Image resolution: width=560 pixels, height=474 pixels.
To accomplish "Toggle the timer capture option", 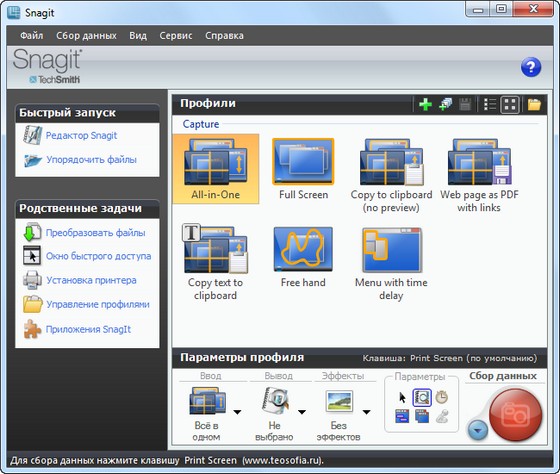I will coord(442,397).
